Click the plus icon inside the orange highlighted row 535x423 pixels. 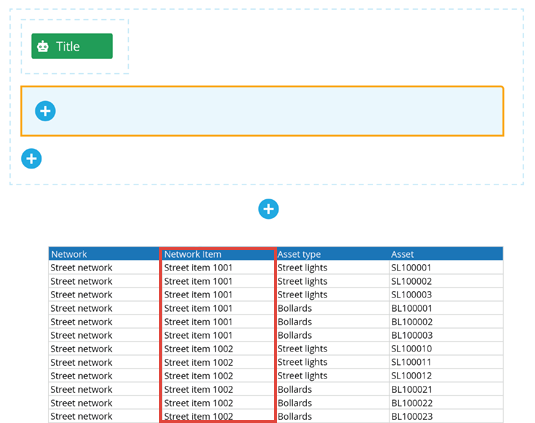pyautogui.click(x=45, y=111)
